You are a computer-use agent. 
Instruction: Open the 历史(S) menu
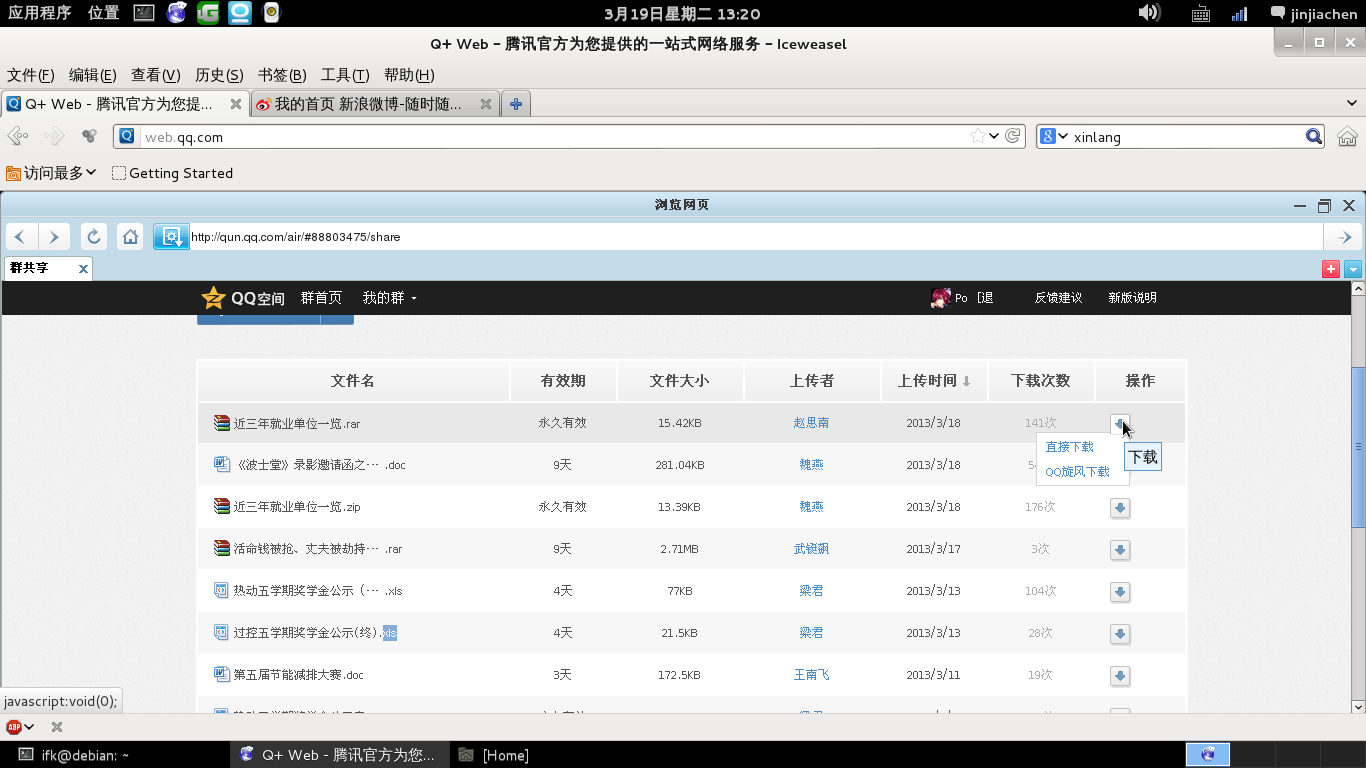[x=219, y=75]
